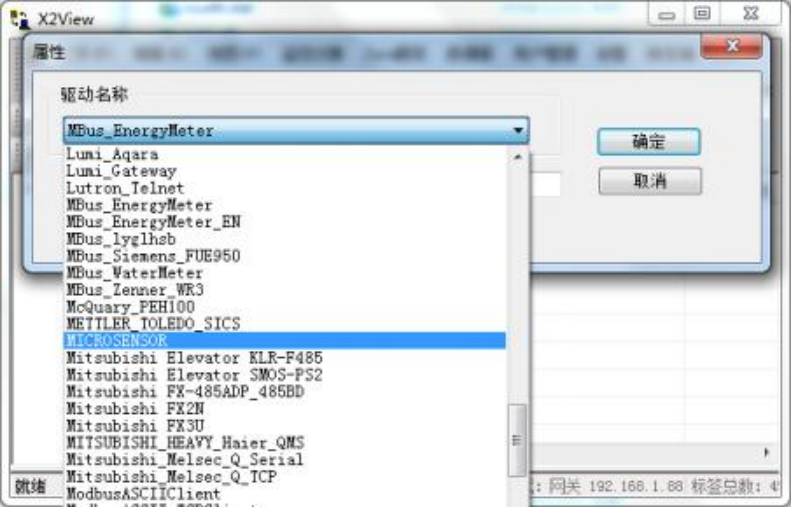Select Mitsubishi FX2N driver

[285, 409]
